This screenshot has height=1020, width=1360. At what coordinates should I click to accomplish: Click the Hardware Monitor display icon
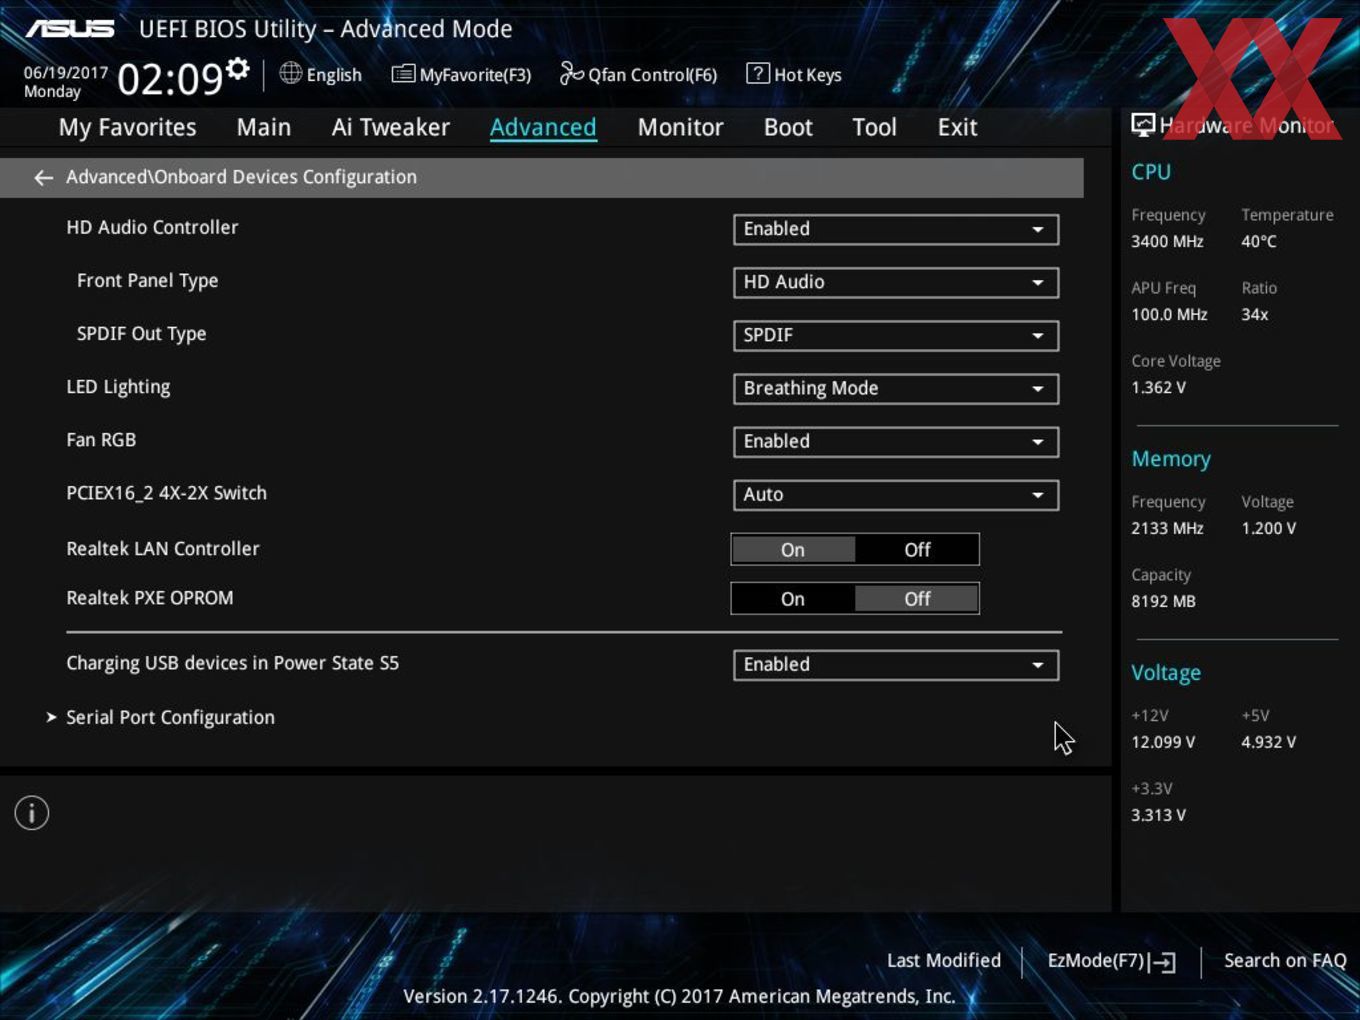tap(1143, 125)
